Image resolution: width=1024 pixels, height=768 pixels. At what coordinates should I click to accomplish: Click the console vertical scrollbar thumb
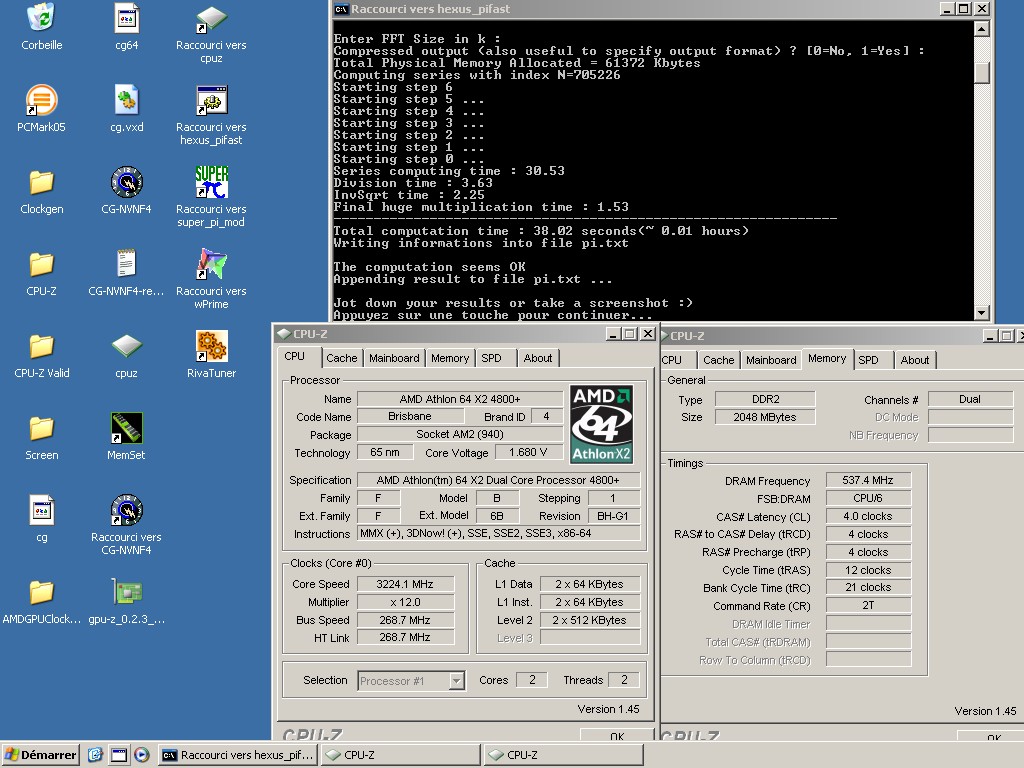[x=981, y=72]
